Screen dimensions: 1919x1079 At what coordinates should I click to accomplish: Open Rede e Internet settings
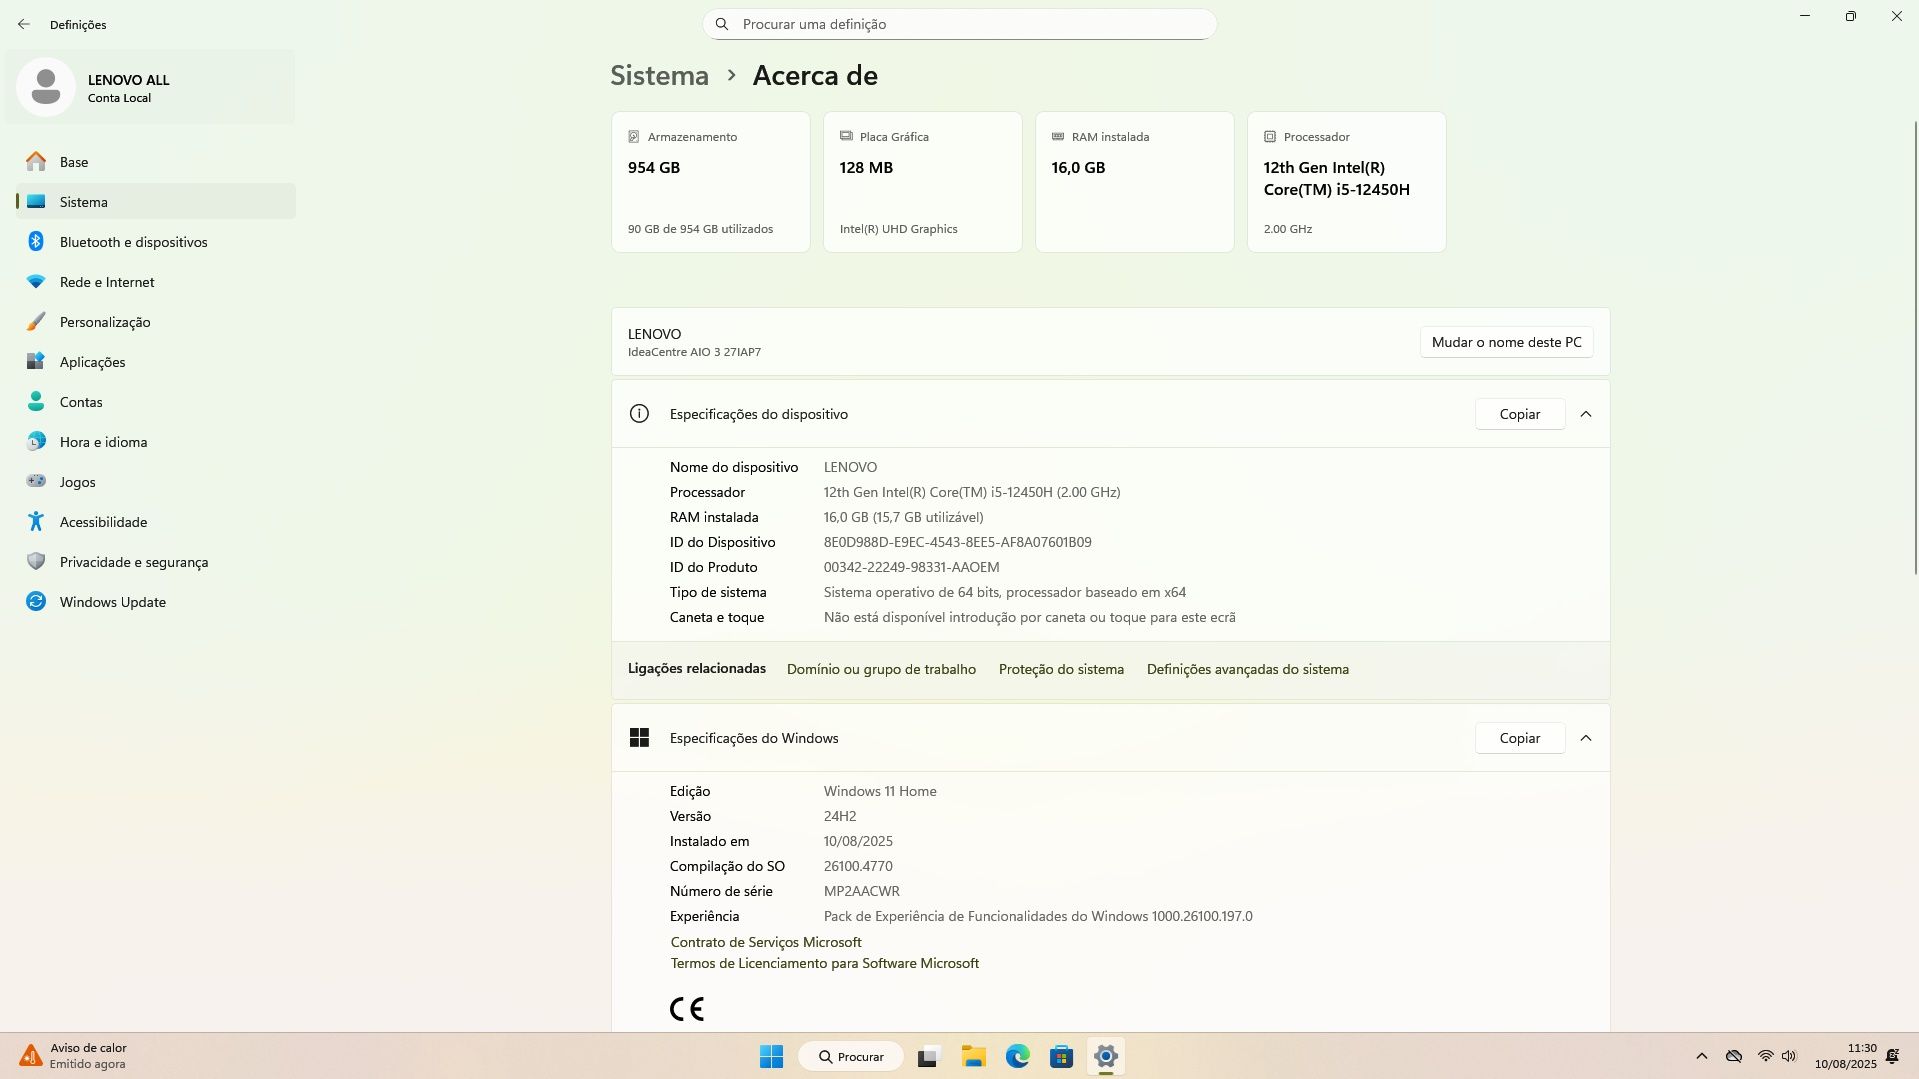pos(156,282)
